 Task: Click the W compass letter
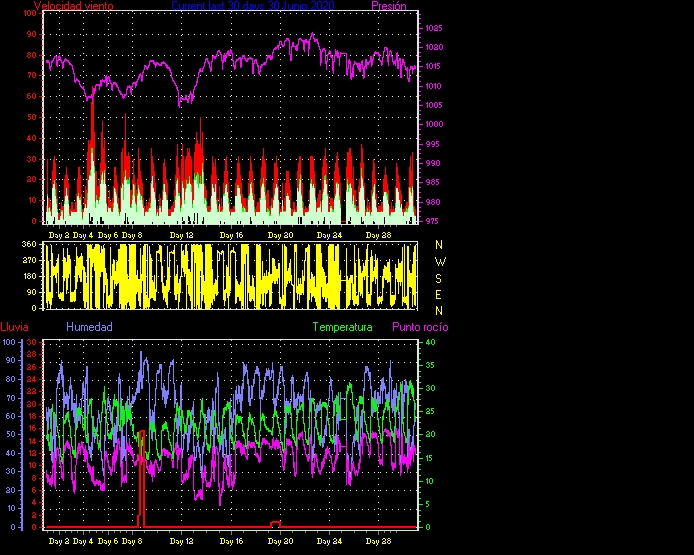coord(440,262)
